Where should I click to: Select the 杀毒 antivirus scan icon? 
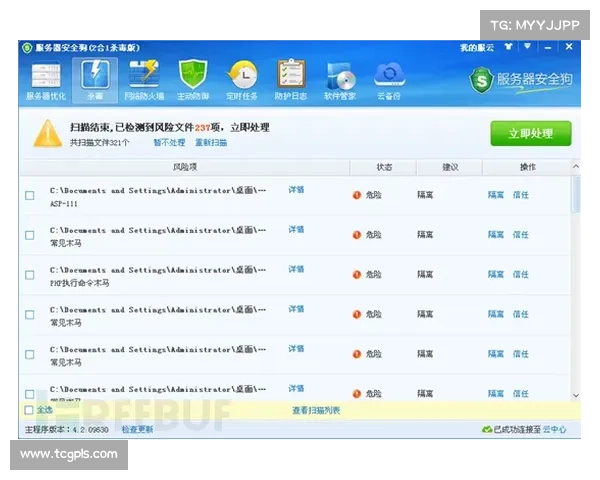pyautogui.click(x=94, y=80)
